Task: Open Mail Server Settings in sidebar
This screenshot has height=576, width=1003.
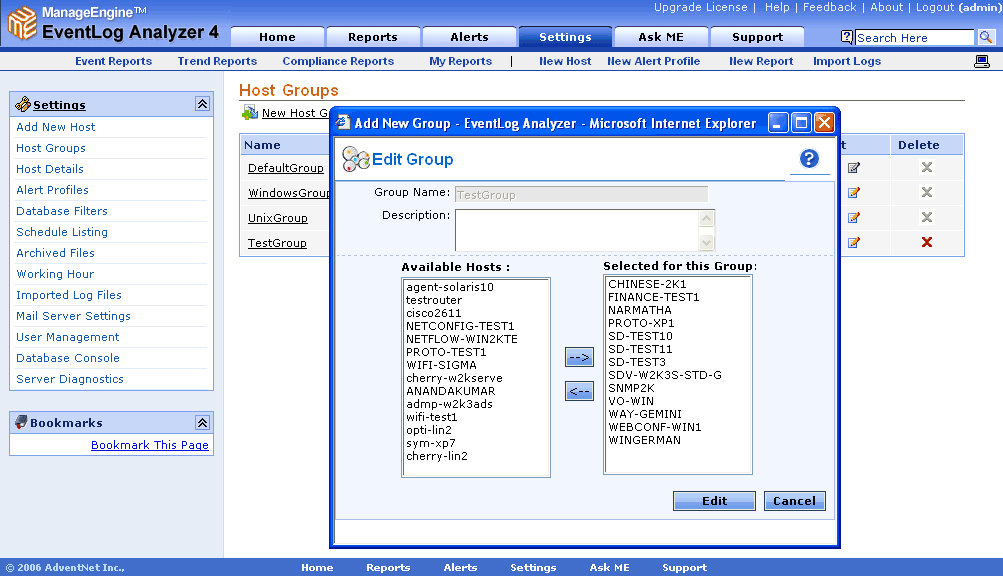Action: click(x=74, y=316)
